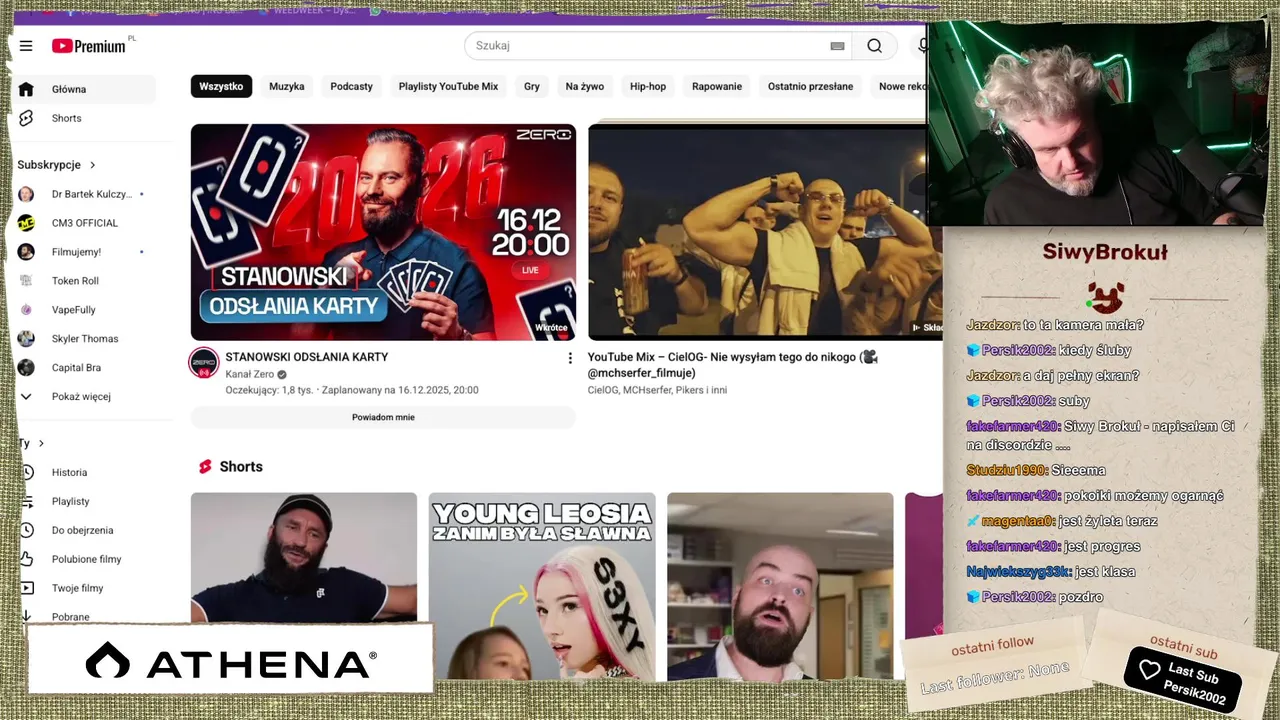Click the red Shorts section logo
This screenshot has height=720, width=1280.
click(x=205, y=467)
